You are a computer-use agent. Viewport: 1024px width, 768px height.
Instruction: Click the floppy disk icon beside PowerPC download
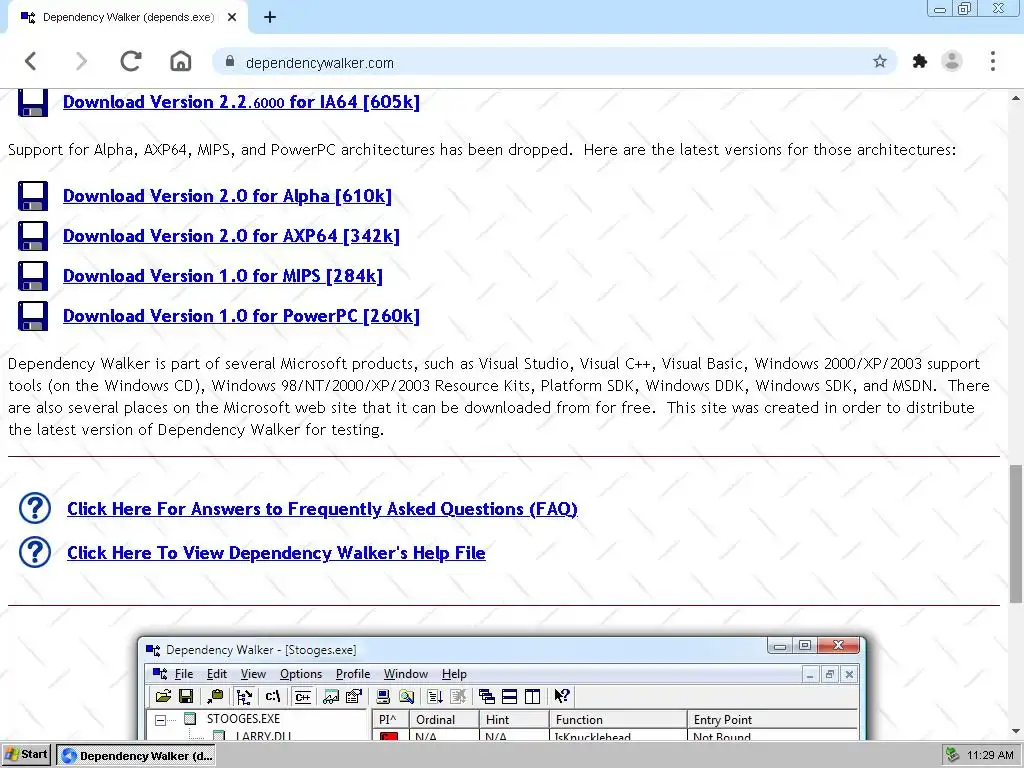click(33, 316)
